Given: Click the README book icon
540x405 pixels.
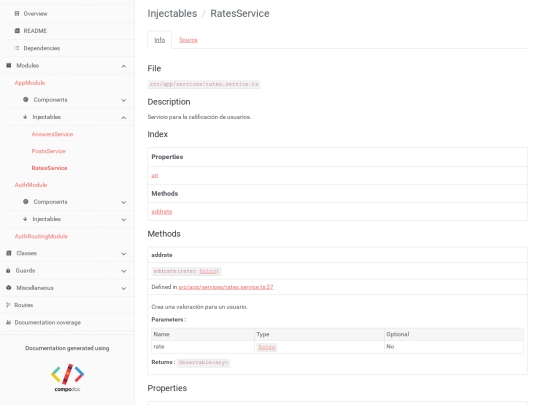Looking at the screenshot, I should click(17, 31).
